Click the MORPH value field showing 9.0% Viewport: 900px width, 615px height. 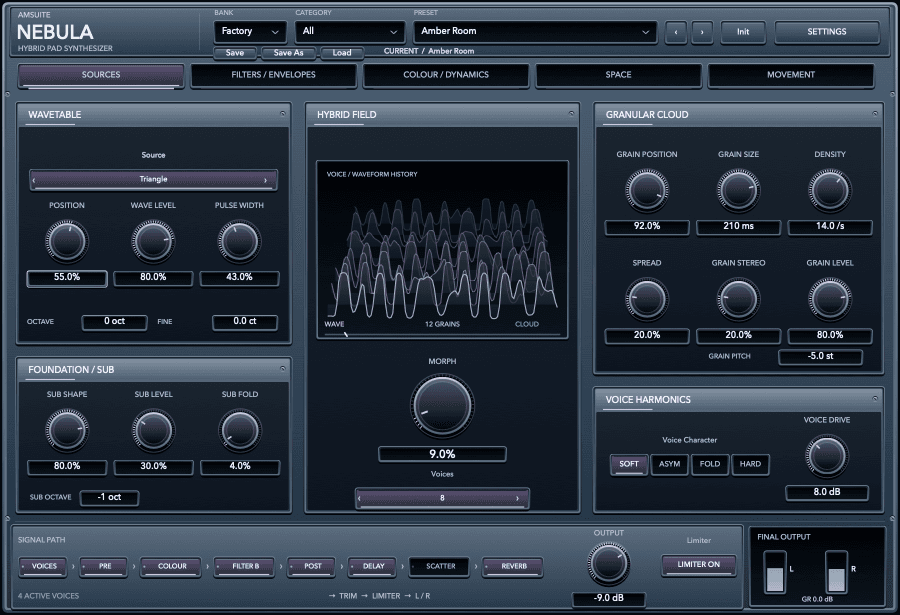click(x=442, y=454)
